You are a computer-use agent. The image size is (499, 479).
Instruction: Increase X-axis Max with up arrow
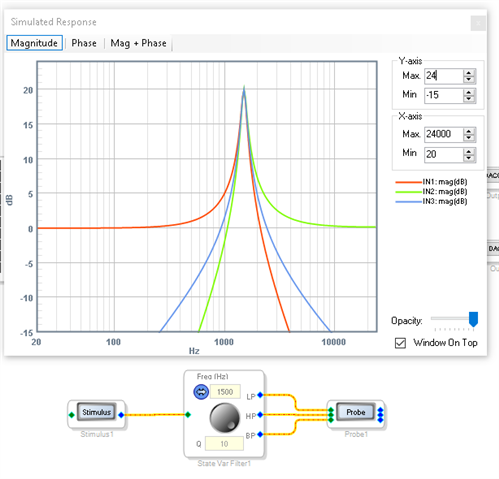click(469, 131)
